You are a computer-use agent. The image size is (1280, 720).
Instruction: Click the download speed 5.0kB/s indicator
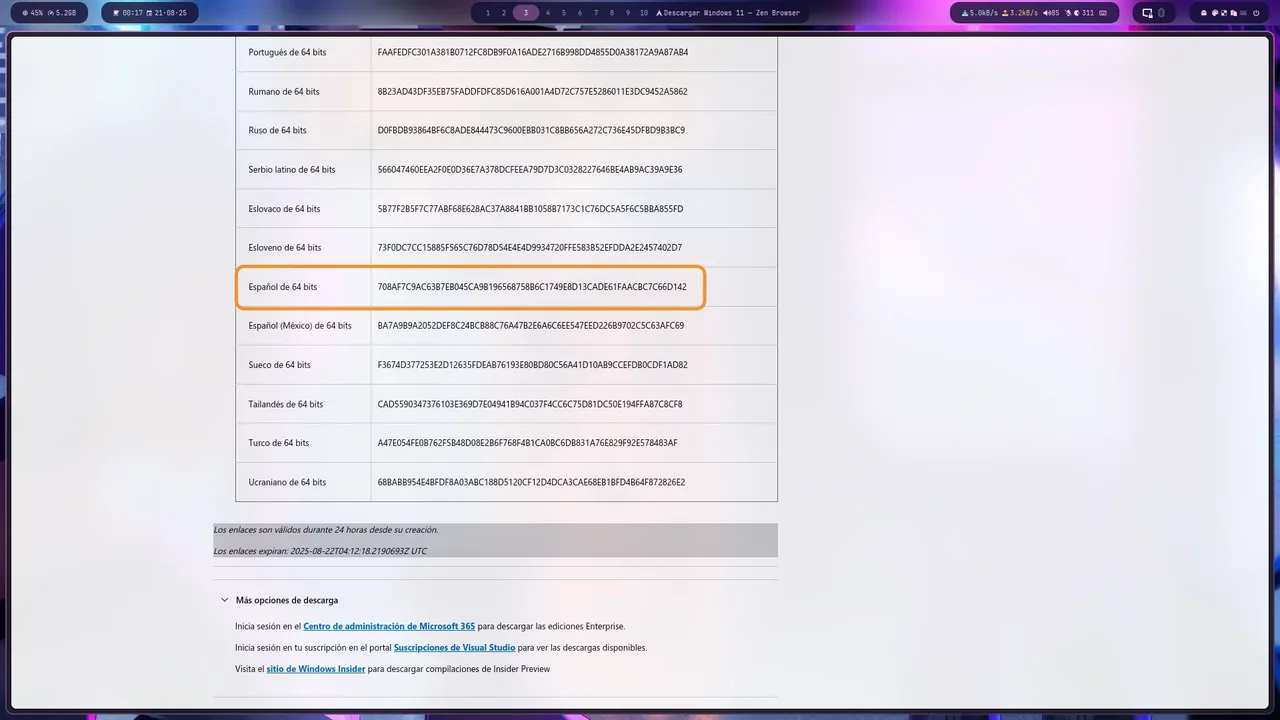coord(980,13)
